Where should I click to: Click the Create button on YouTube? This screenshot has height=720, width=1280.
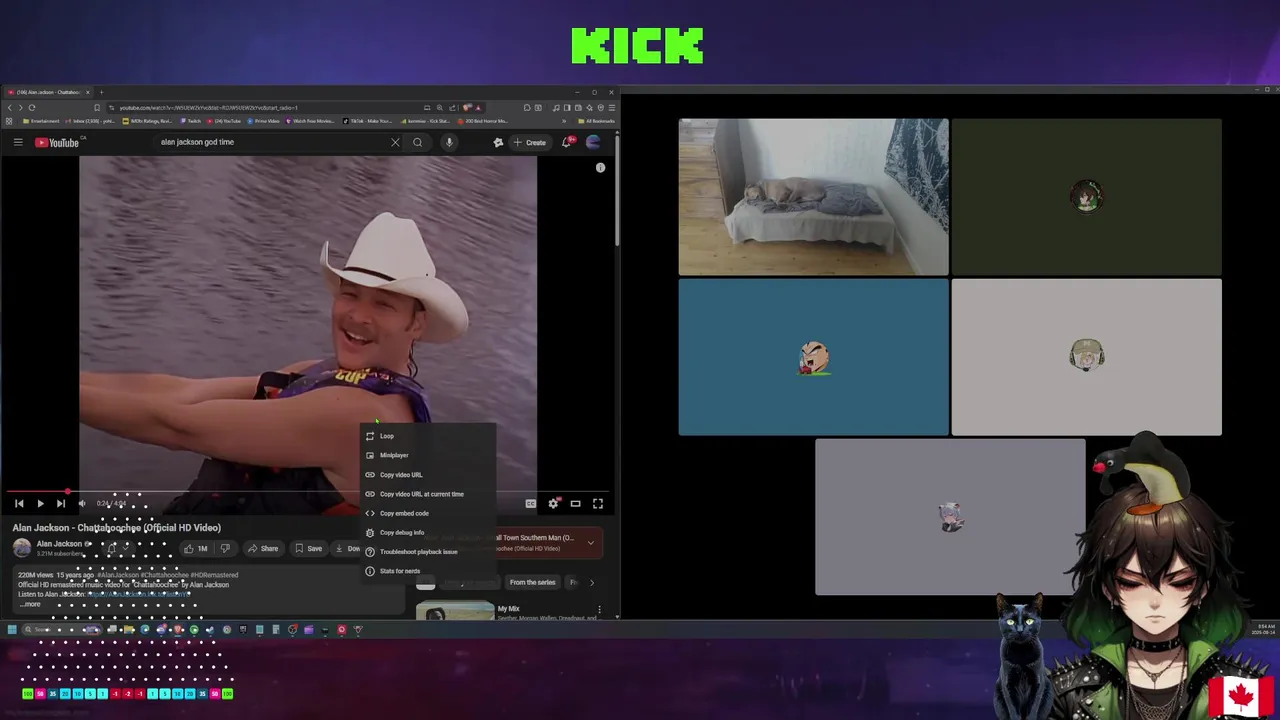[x=530, y=142]
